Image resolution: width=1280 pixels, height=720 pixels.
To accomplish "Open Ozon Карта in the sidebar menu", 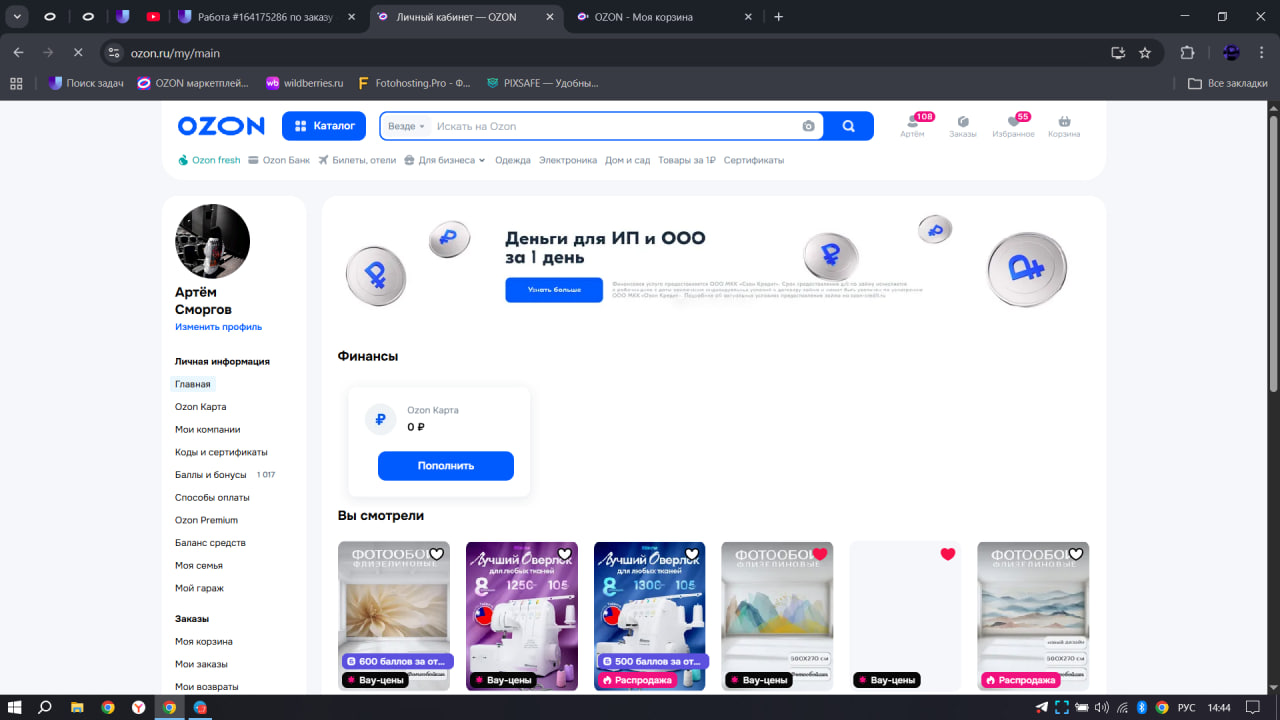I will 201,407.
